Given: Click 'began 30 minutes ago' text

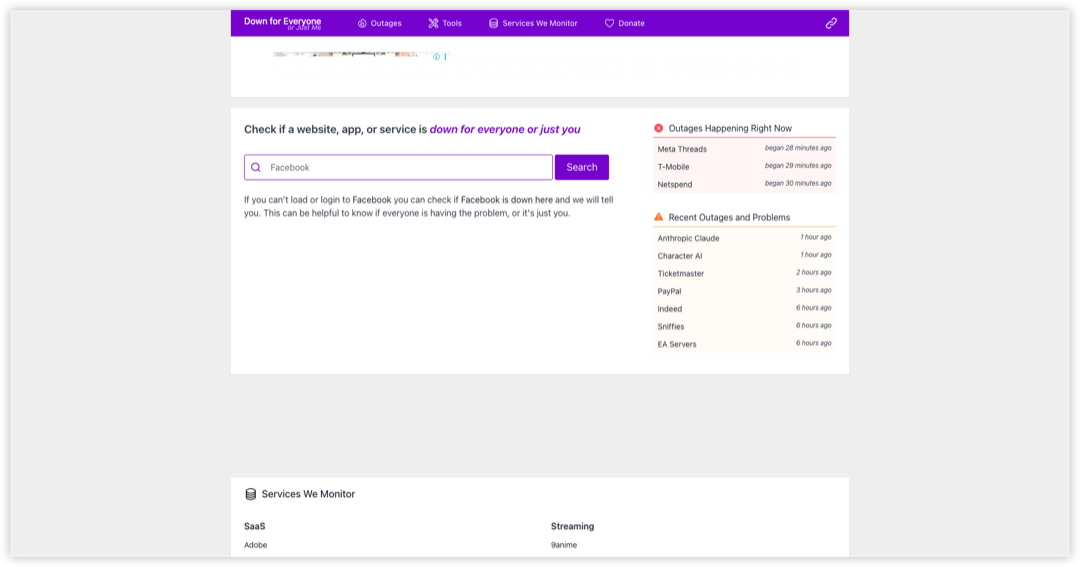Looking at the screenshot, I should point(798,183).
